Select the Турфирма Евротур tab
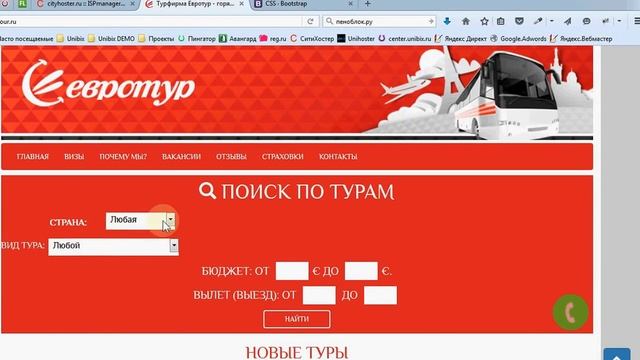Screen dimensions: 640x360 194,4
